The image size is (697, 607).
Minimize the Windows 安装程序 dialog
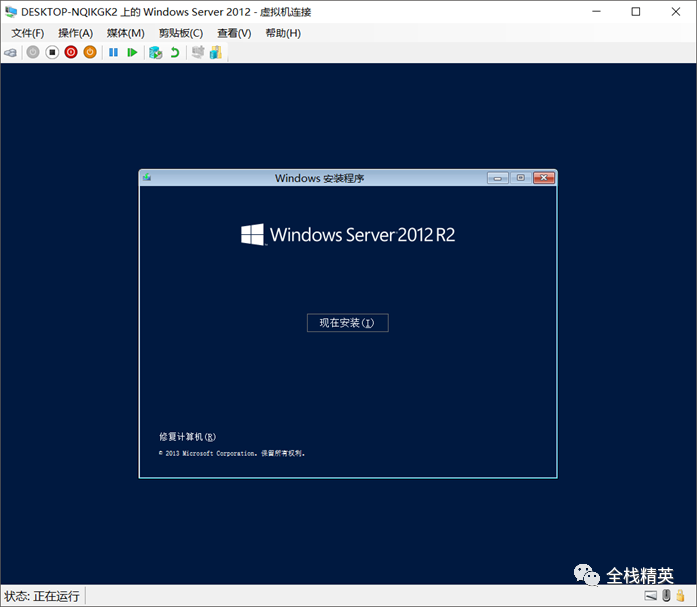click(497, 178)
